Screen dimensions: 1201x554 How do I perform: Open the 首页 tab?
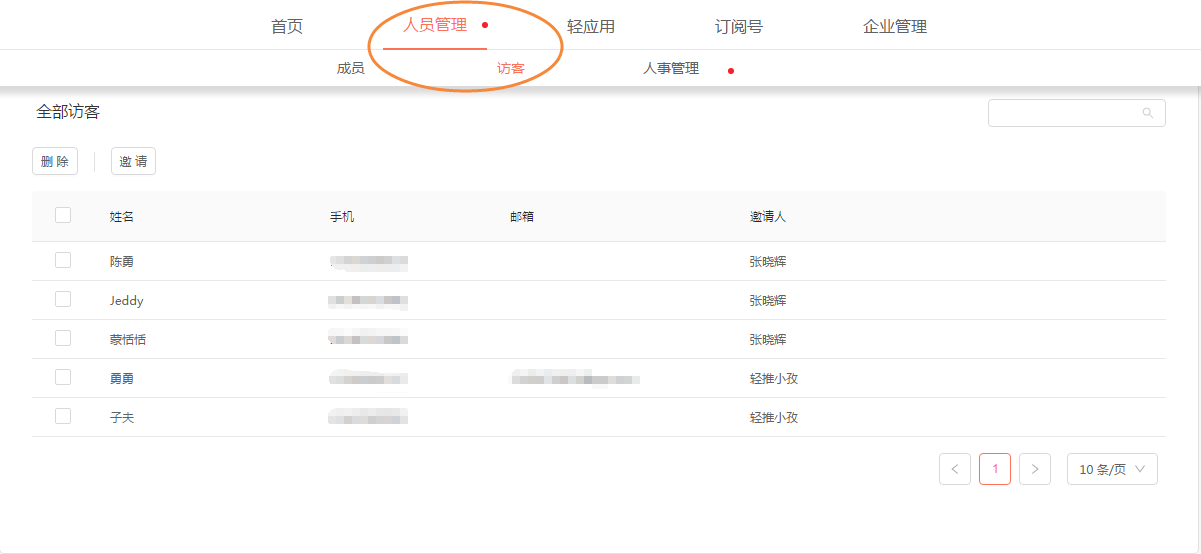pyautogui.click(x=287, y=27)
